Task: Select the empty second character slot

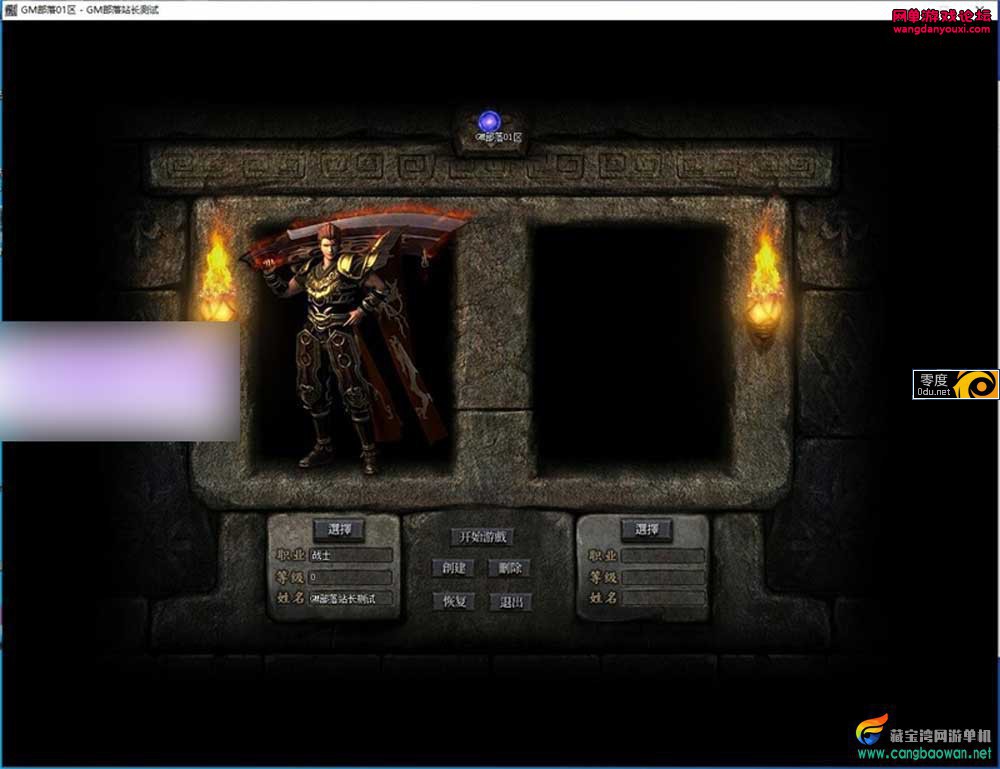Action: click(x=629, y=348)
